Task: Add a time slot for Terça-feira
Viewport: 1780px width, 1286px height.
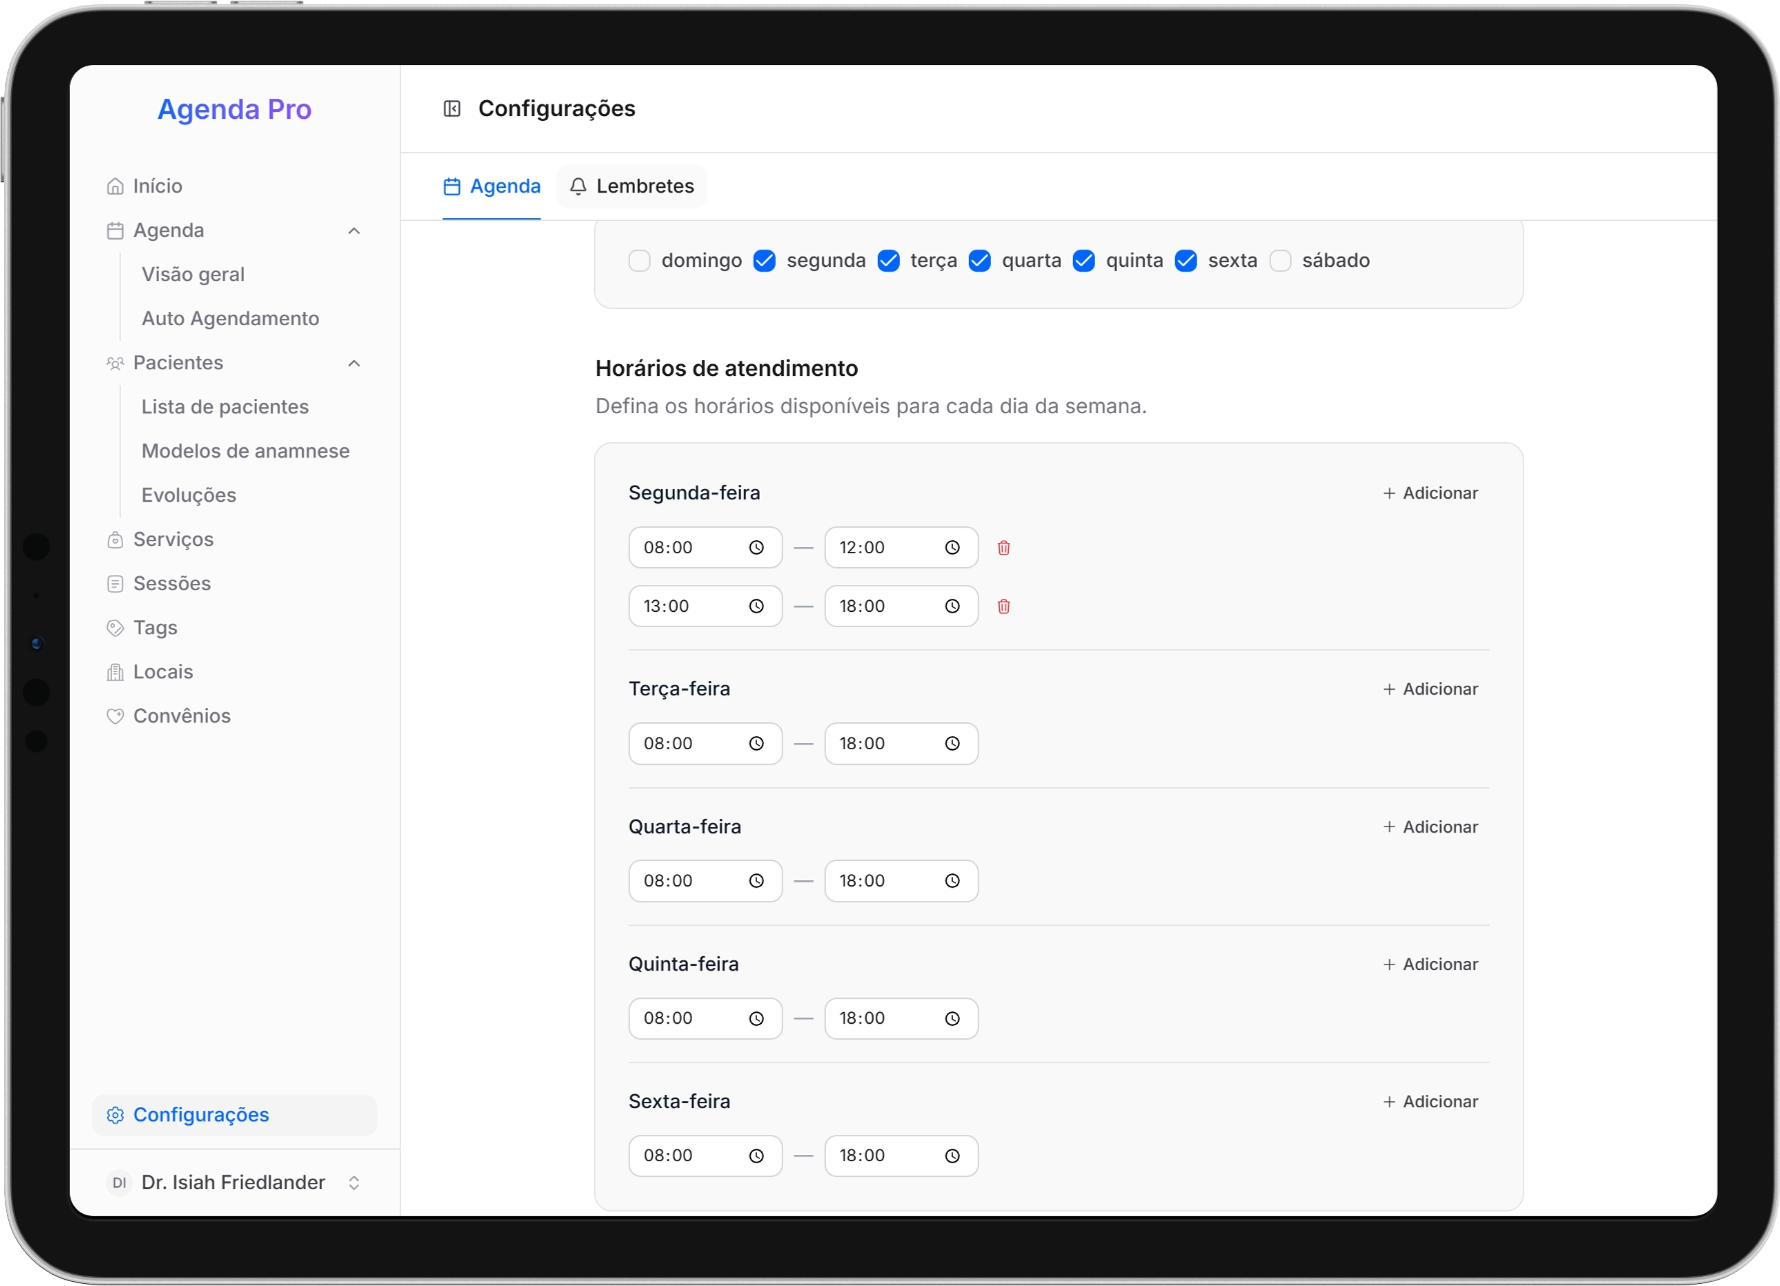Action: [x=1430, y=689]
